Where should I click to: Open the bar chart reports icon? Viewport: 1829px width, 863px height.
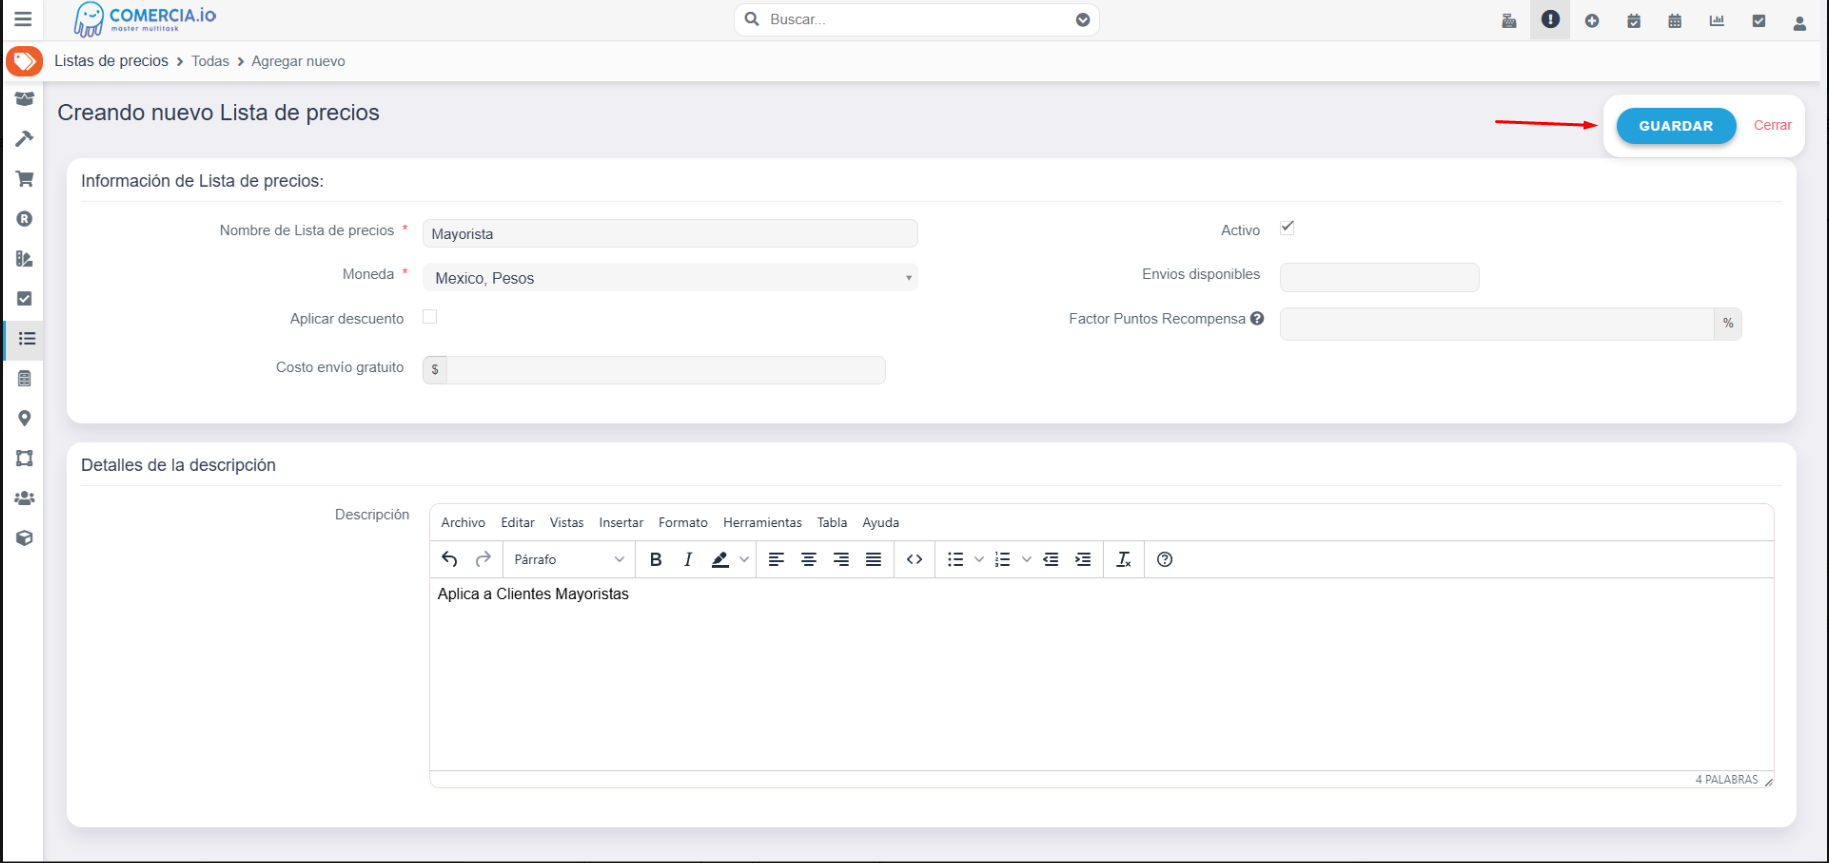(1717, 21)
